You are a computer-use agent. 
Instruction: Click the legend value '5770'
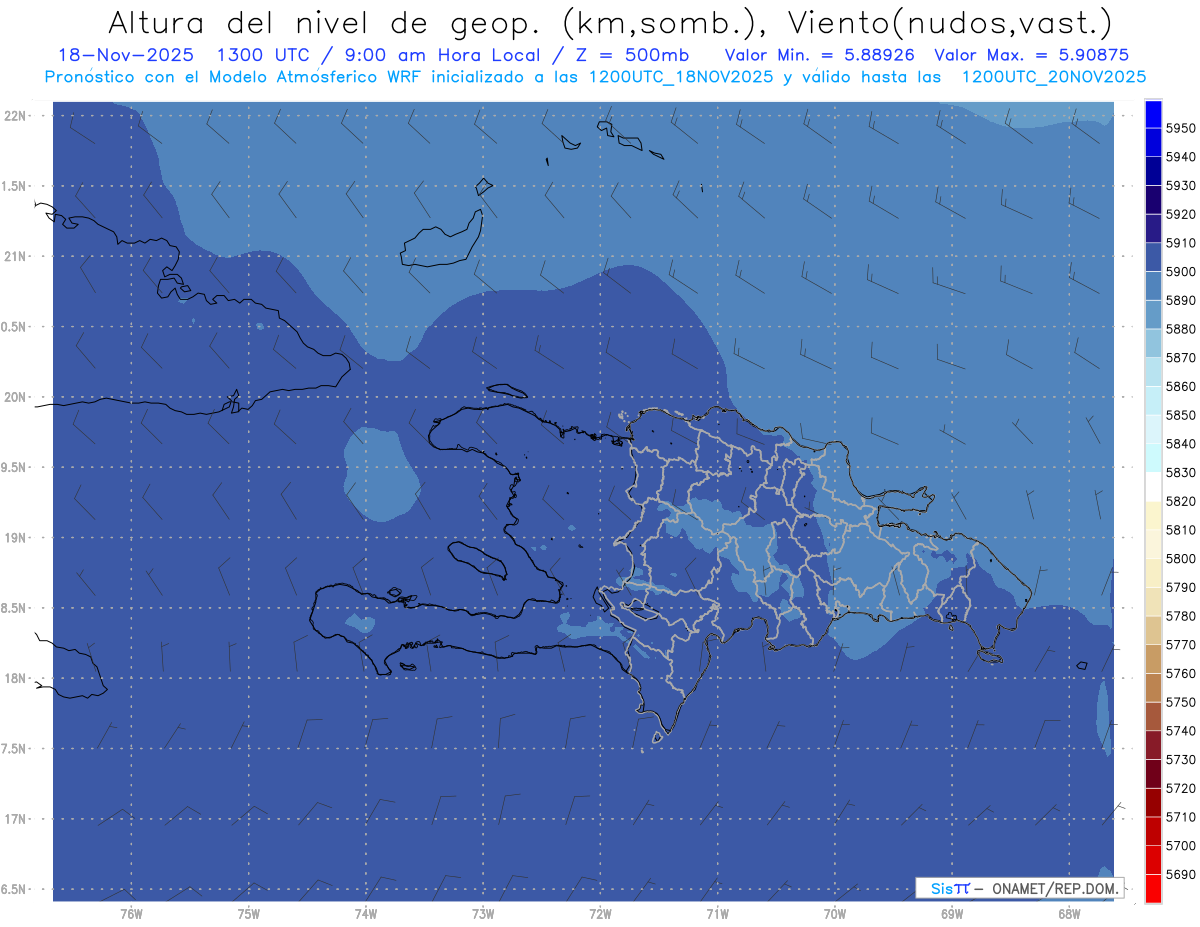(x=1181, y=645)
